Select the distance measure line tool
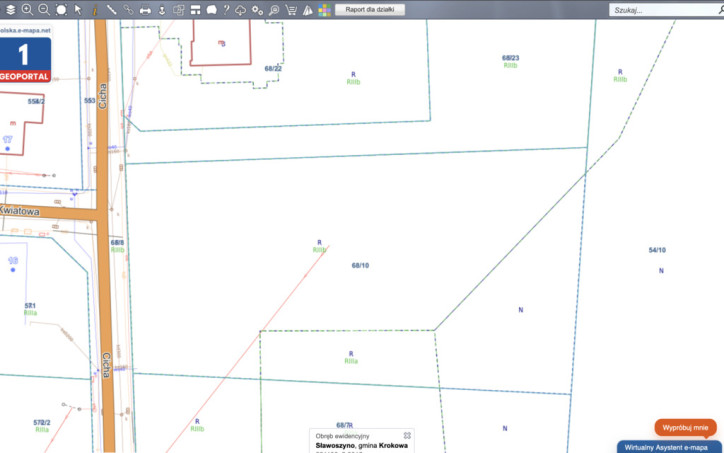The image size is (724, 453). coord(111,10)
